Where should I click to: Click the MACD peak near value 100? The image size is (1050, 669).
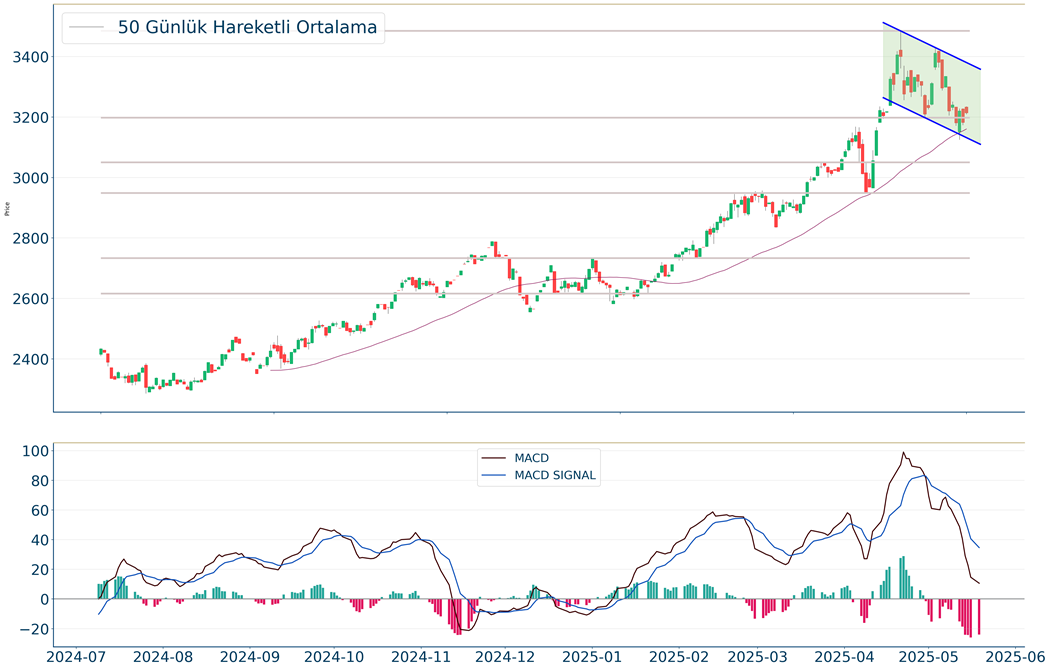tap(903, 453)
